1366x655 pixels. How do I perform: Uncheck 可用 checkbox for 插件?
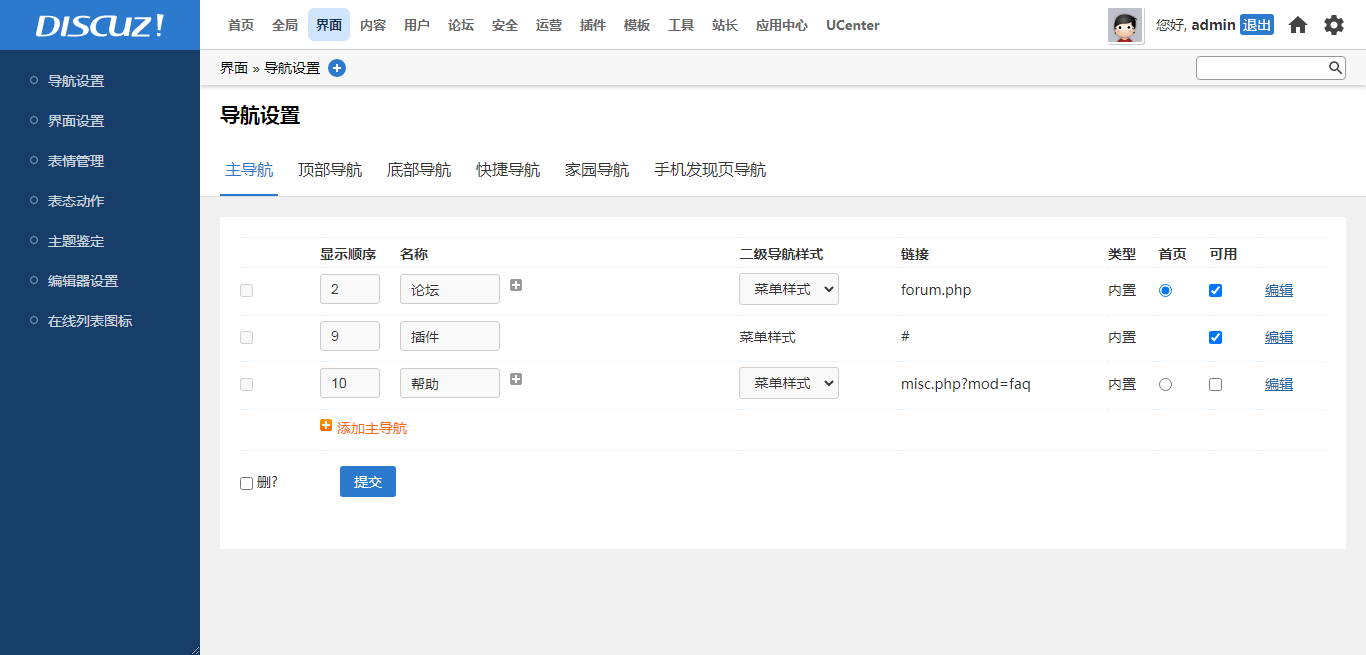(1215, 337)
